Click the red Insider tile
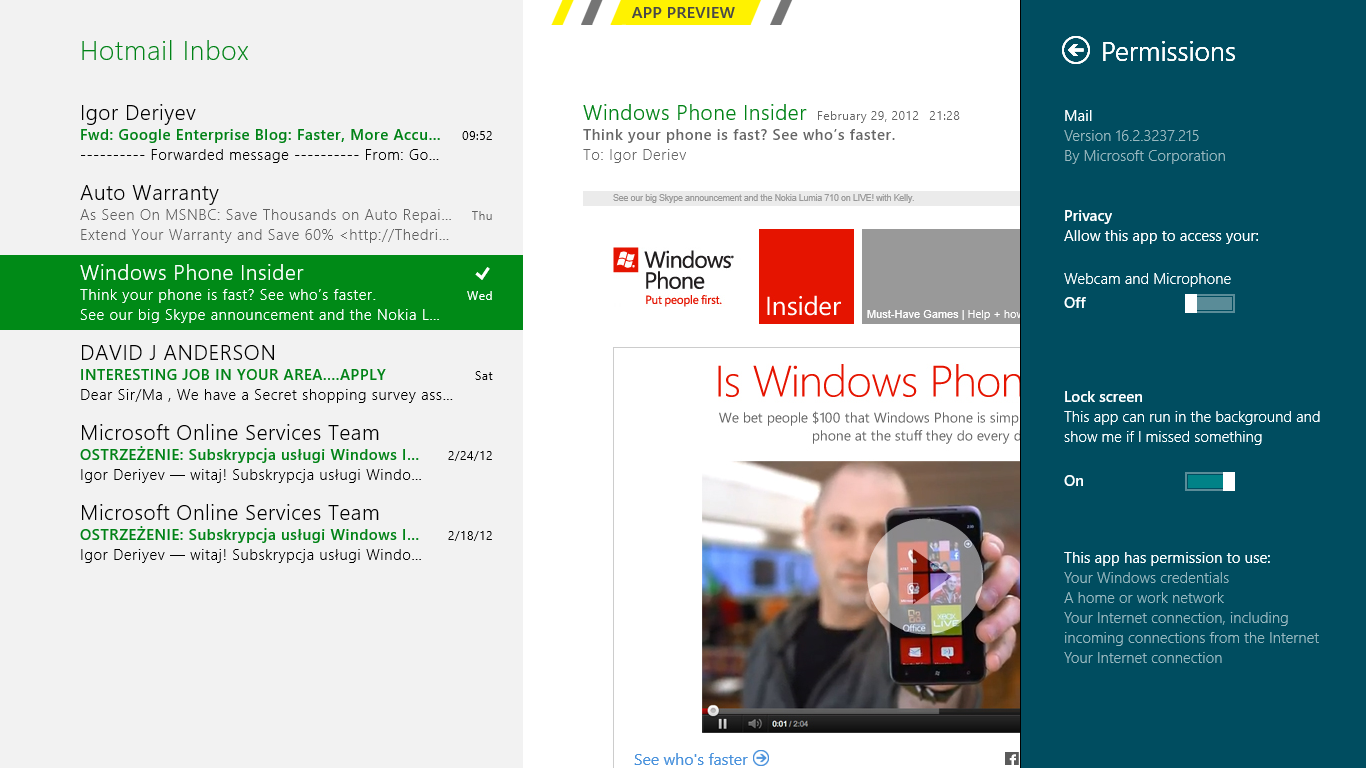 click(x=806, y=276)
